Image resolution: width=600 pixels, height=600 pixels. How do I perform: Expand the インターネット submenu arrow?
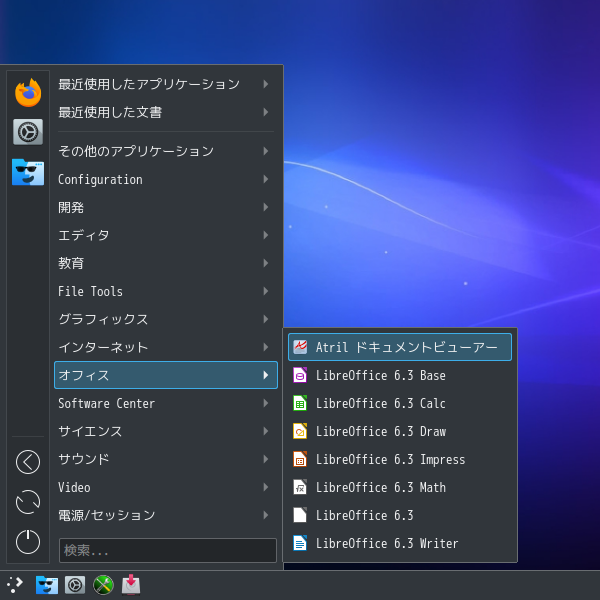[x=266, y=347]
